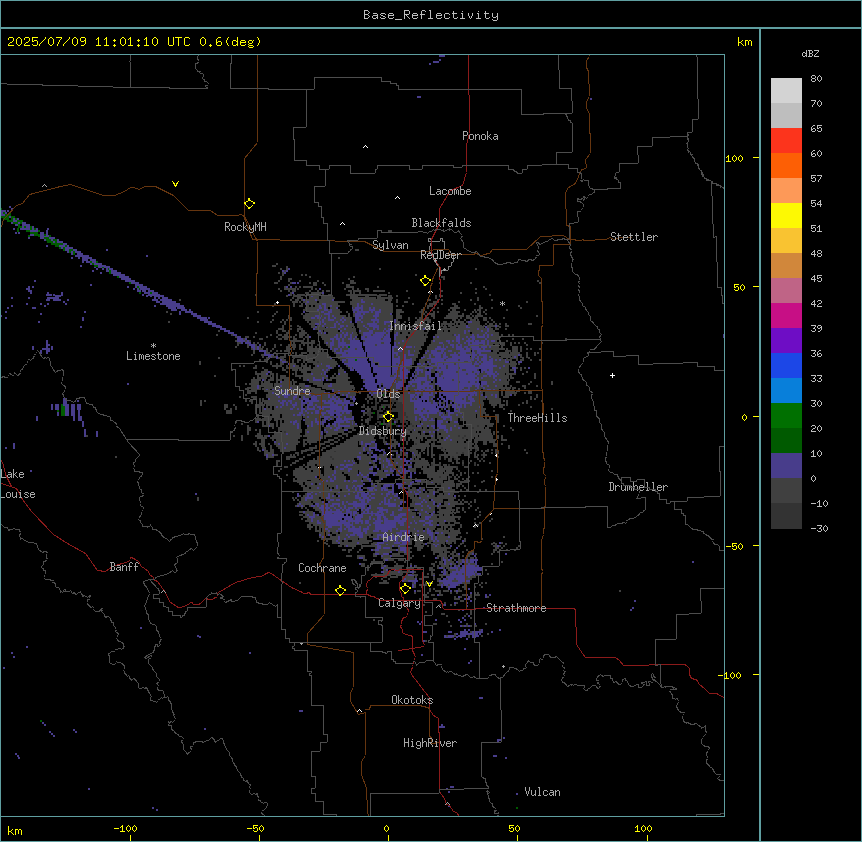Viewport: 862px width, 842px height.
Task: Click the 10 dBZ slate purple swatch
Action: (786, 466)
